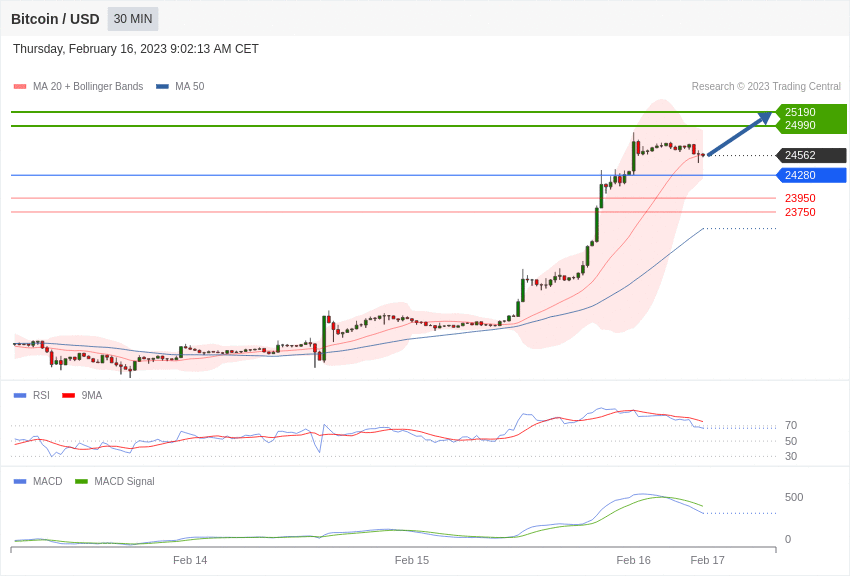This screenshot has width=850, height=576.
Task: Click the MACD 500 axis label
Action: coord(794,497)
